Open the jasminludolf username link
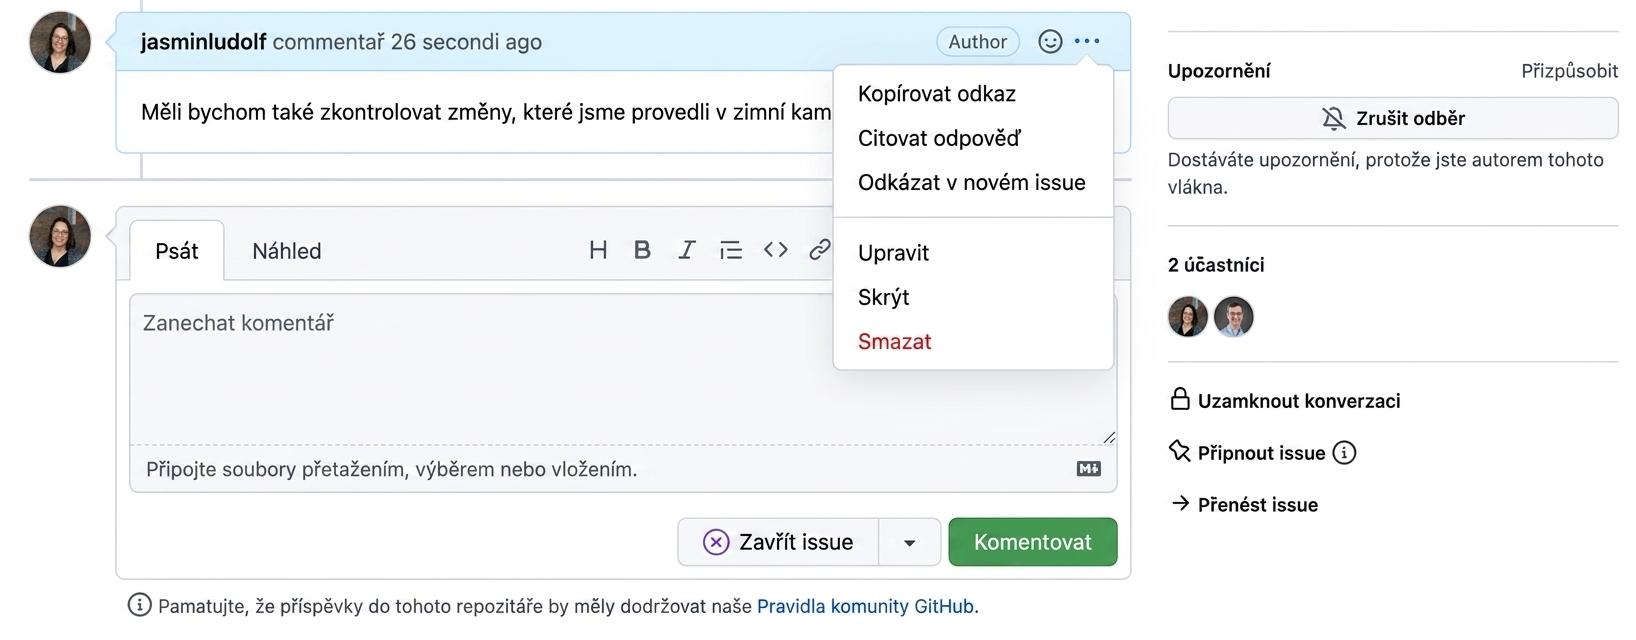 [x=203, y=42]
